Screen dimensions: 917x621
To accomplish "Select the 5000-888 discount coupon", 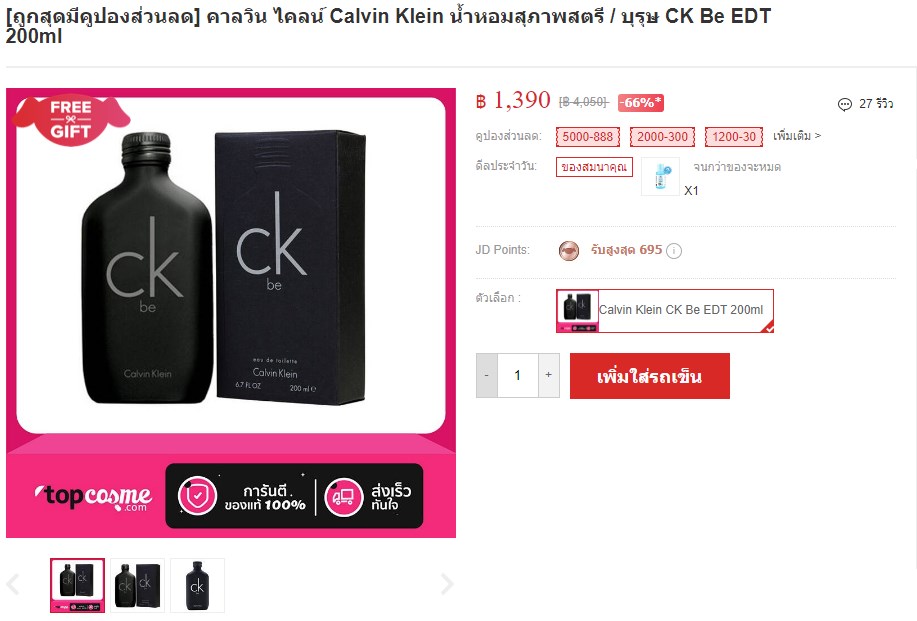I will coord(587,137).
